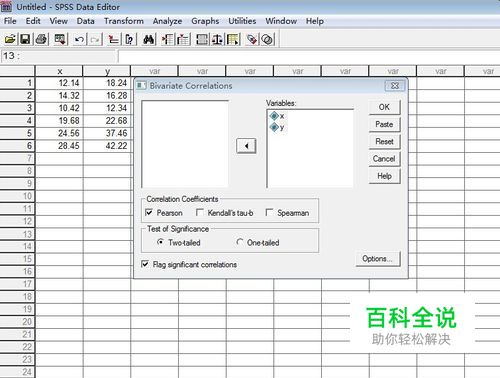Click the Reset button
Viewport: 500px width, 378px height.
click(384, 142)
